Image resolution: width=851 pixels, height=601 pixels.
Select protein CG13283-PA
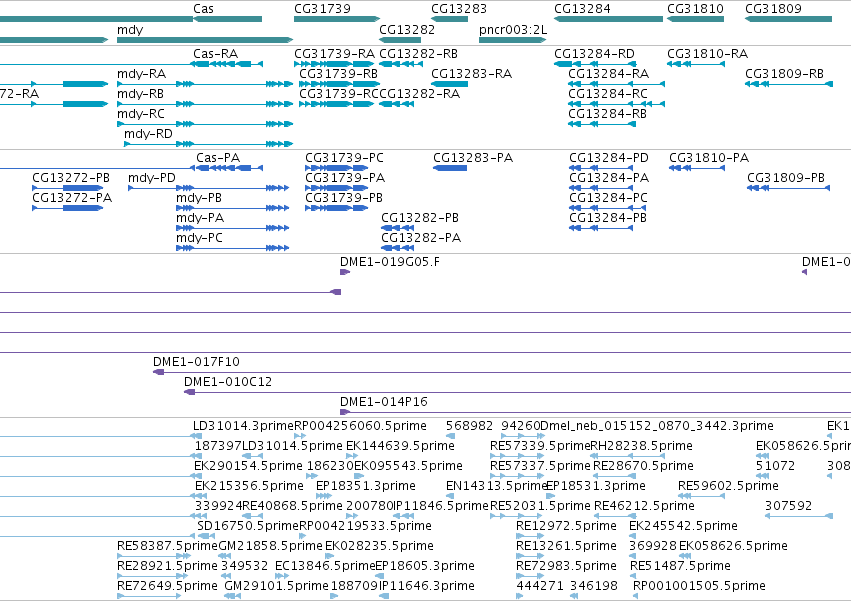473,158
